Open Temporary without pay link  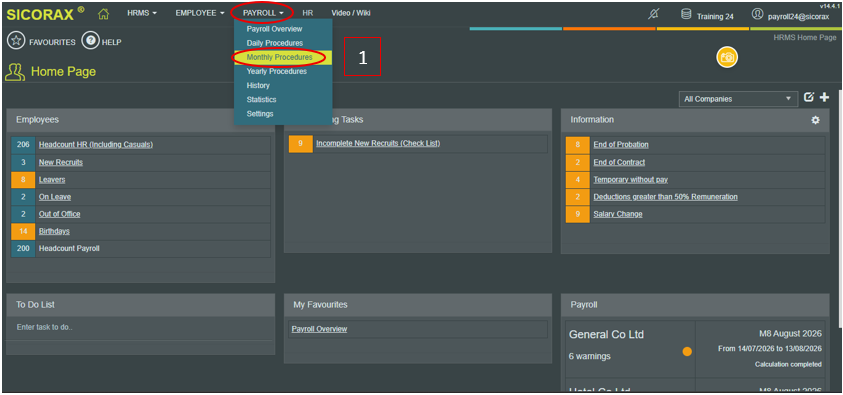tap(631, 179)
